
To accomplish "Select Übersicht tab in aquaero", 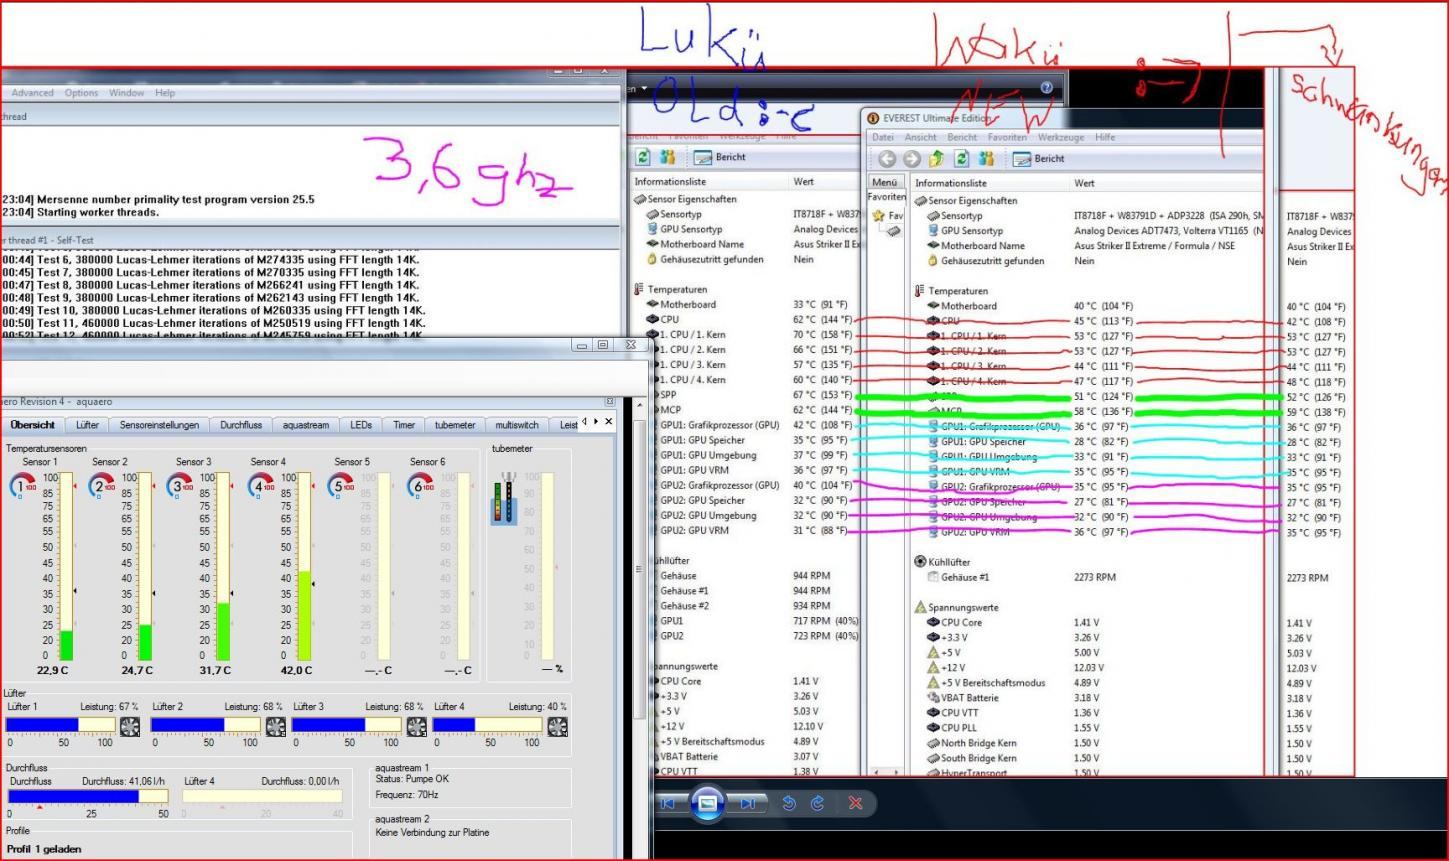I will pyautogui.click(x=33, y=425).
